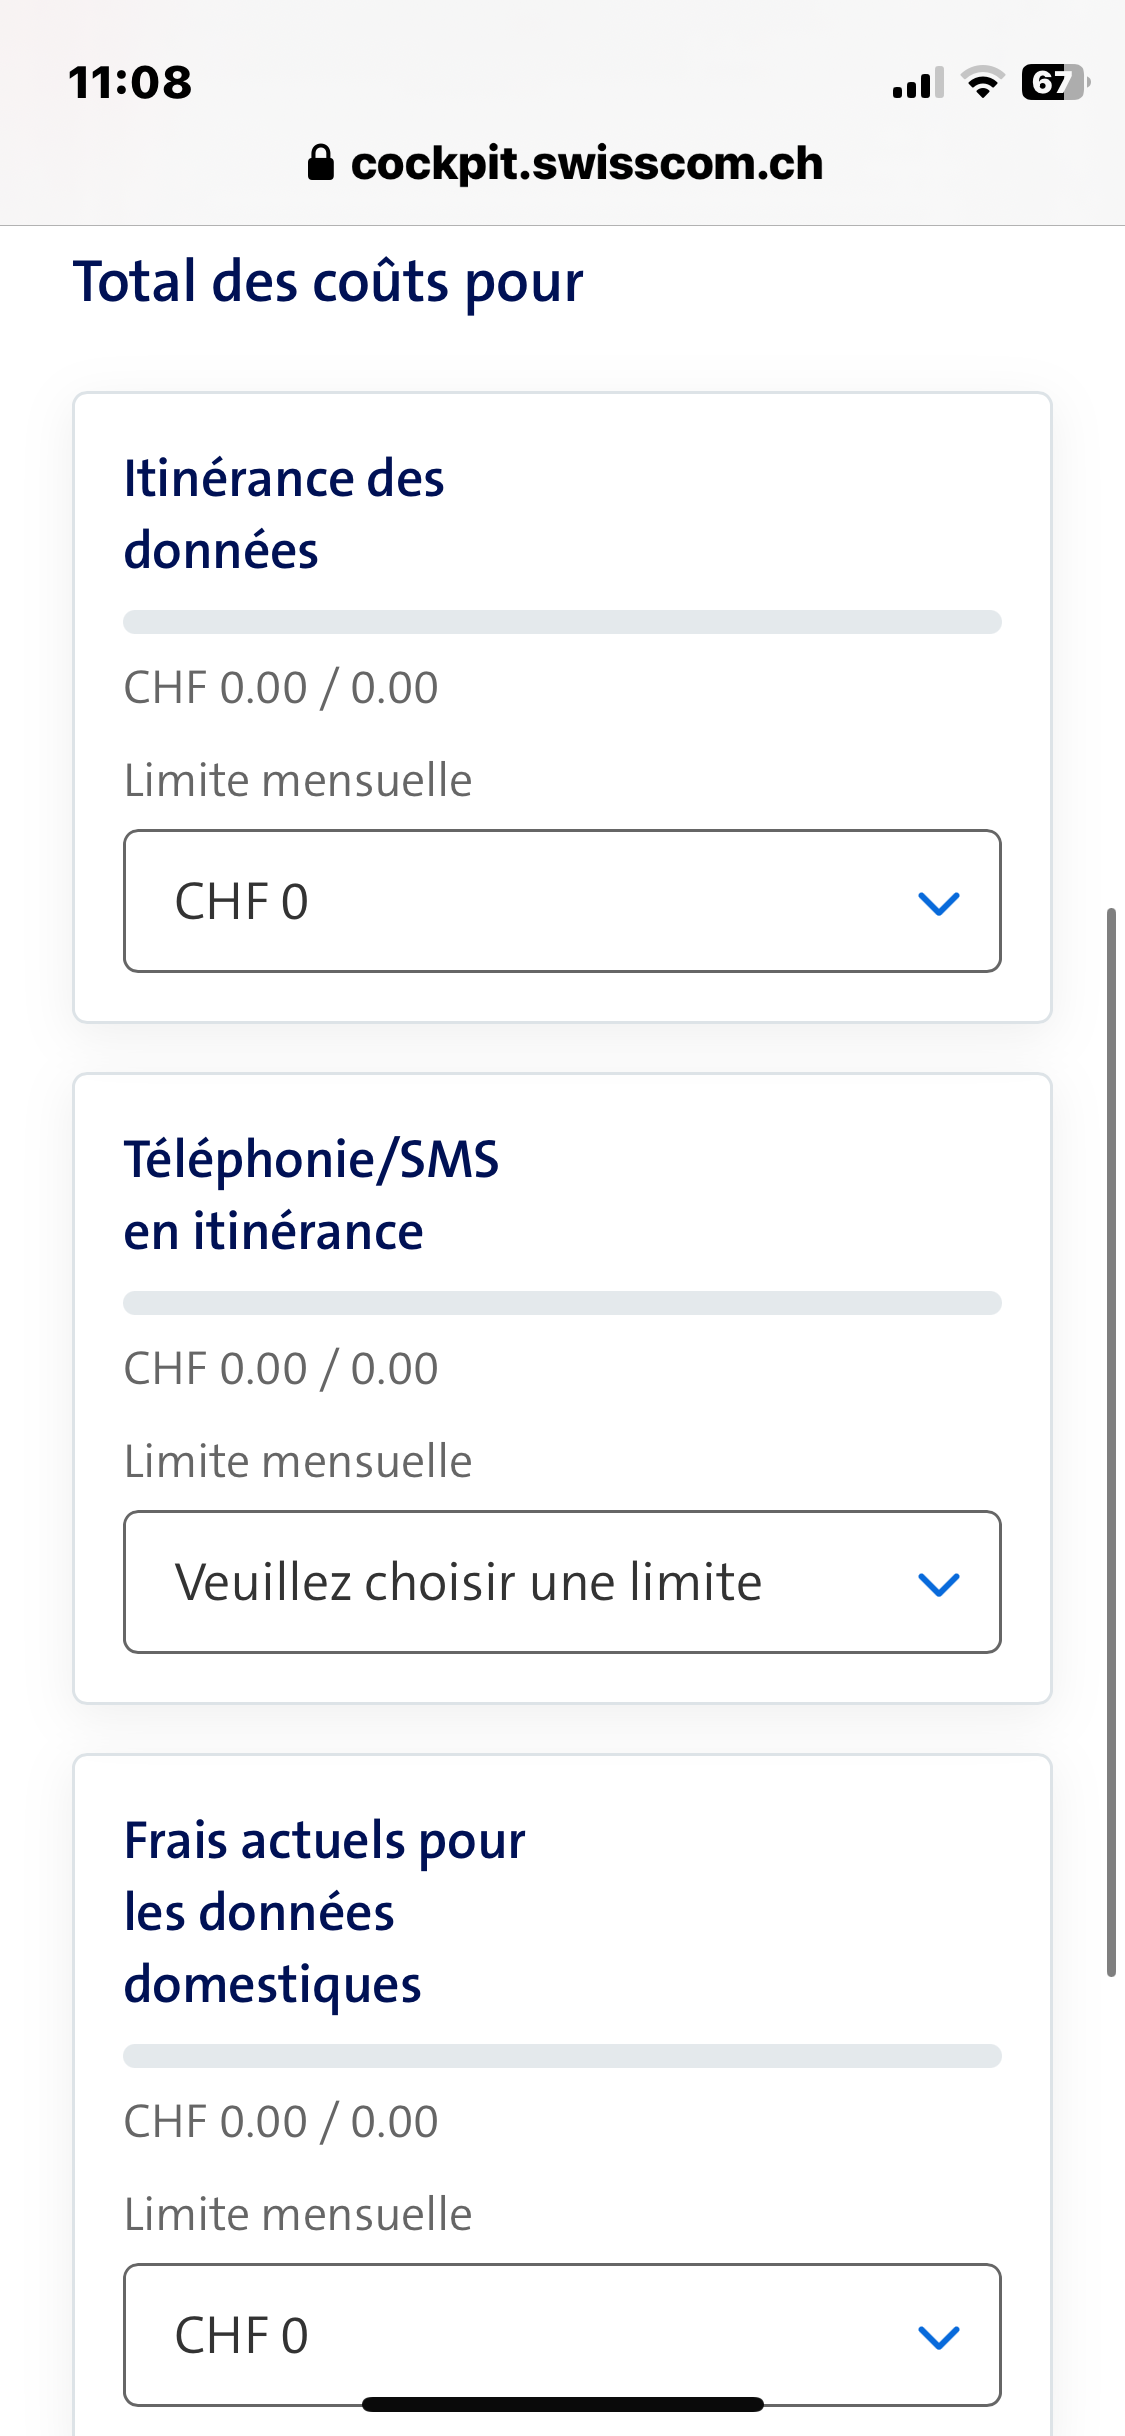
Task: Click the domestic data costs progress bar
Action: point(562,2056)
